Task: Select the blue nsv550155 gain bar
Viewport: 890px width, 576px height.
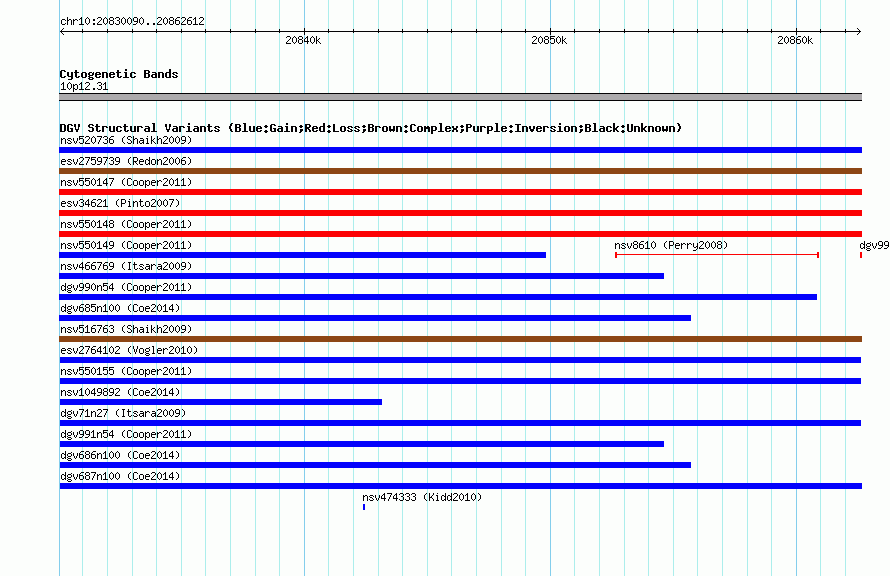Action: click(x=460, y=381)
